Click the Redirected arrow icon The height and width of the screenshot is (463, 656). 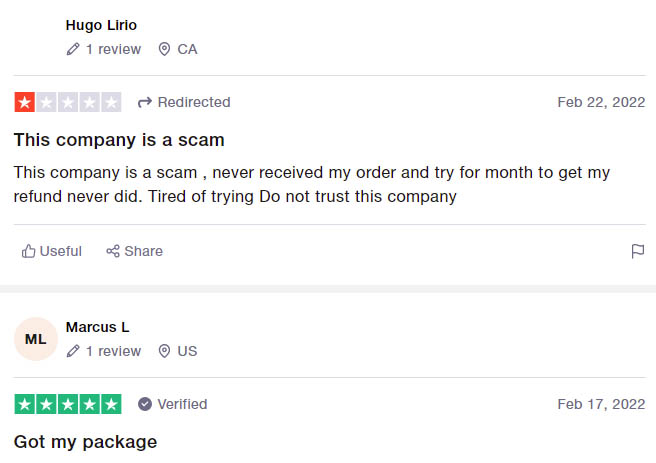[145, 102]
